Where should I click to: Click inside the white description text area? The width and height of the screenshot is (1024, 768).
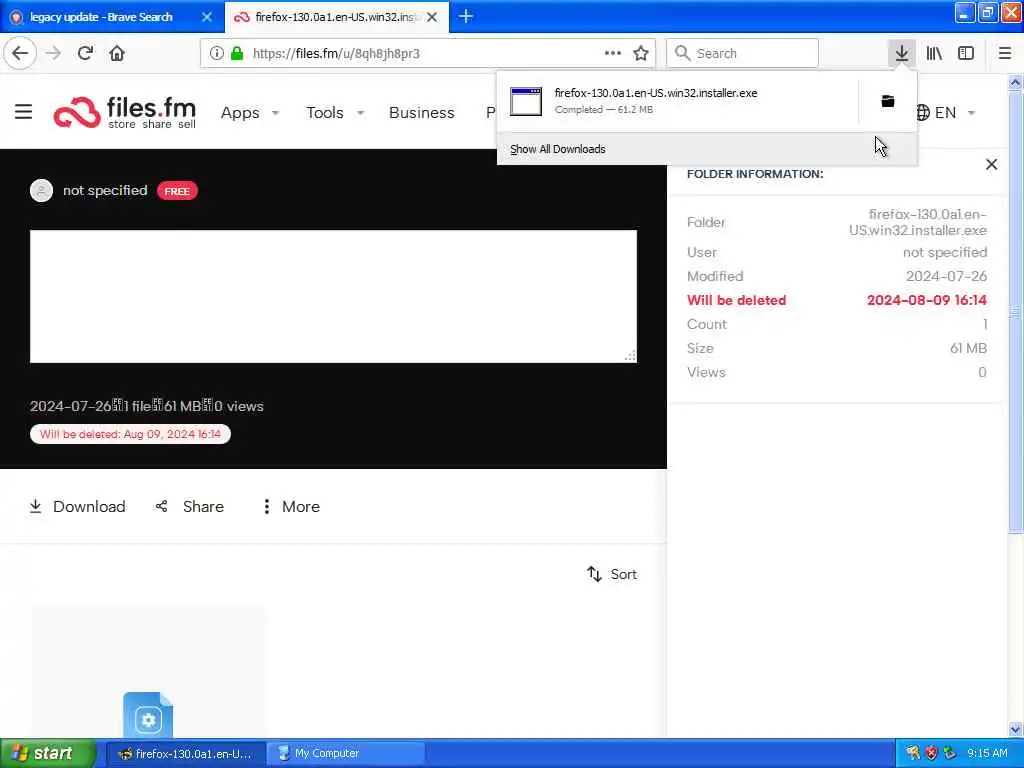(333, 296)
